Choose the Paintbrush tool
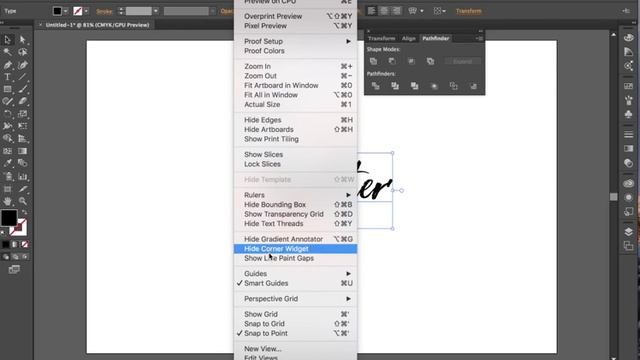This screenshot has width=640, height=360. (22, 89)
